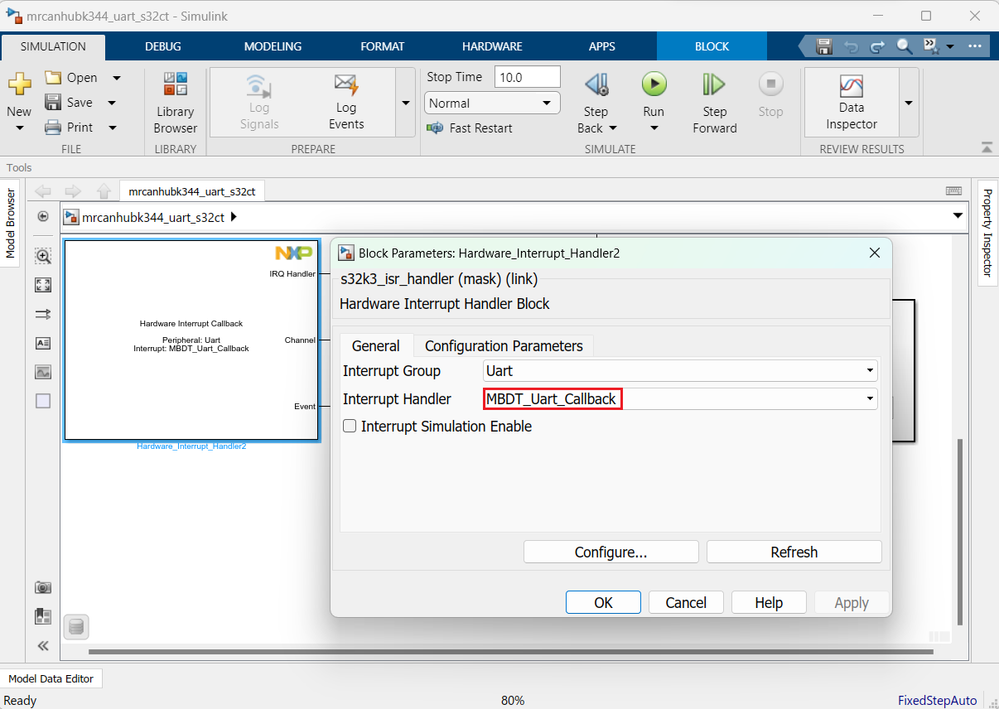Click Fast Restart icon
999x709 pixels.
tap(435, 128)
